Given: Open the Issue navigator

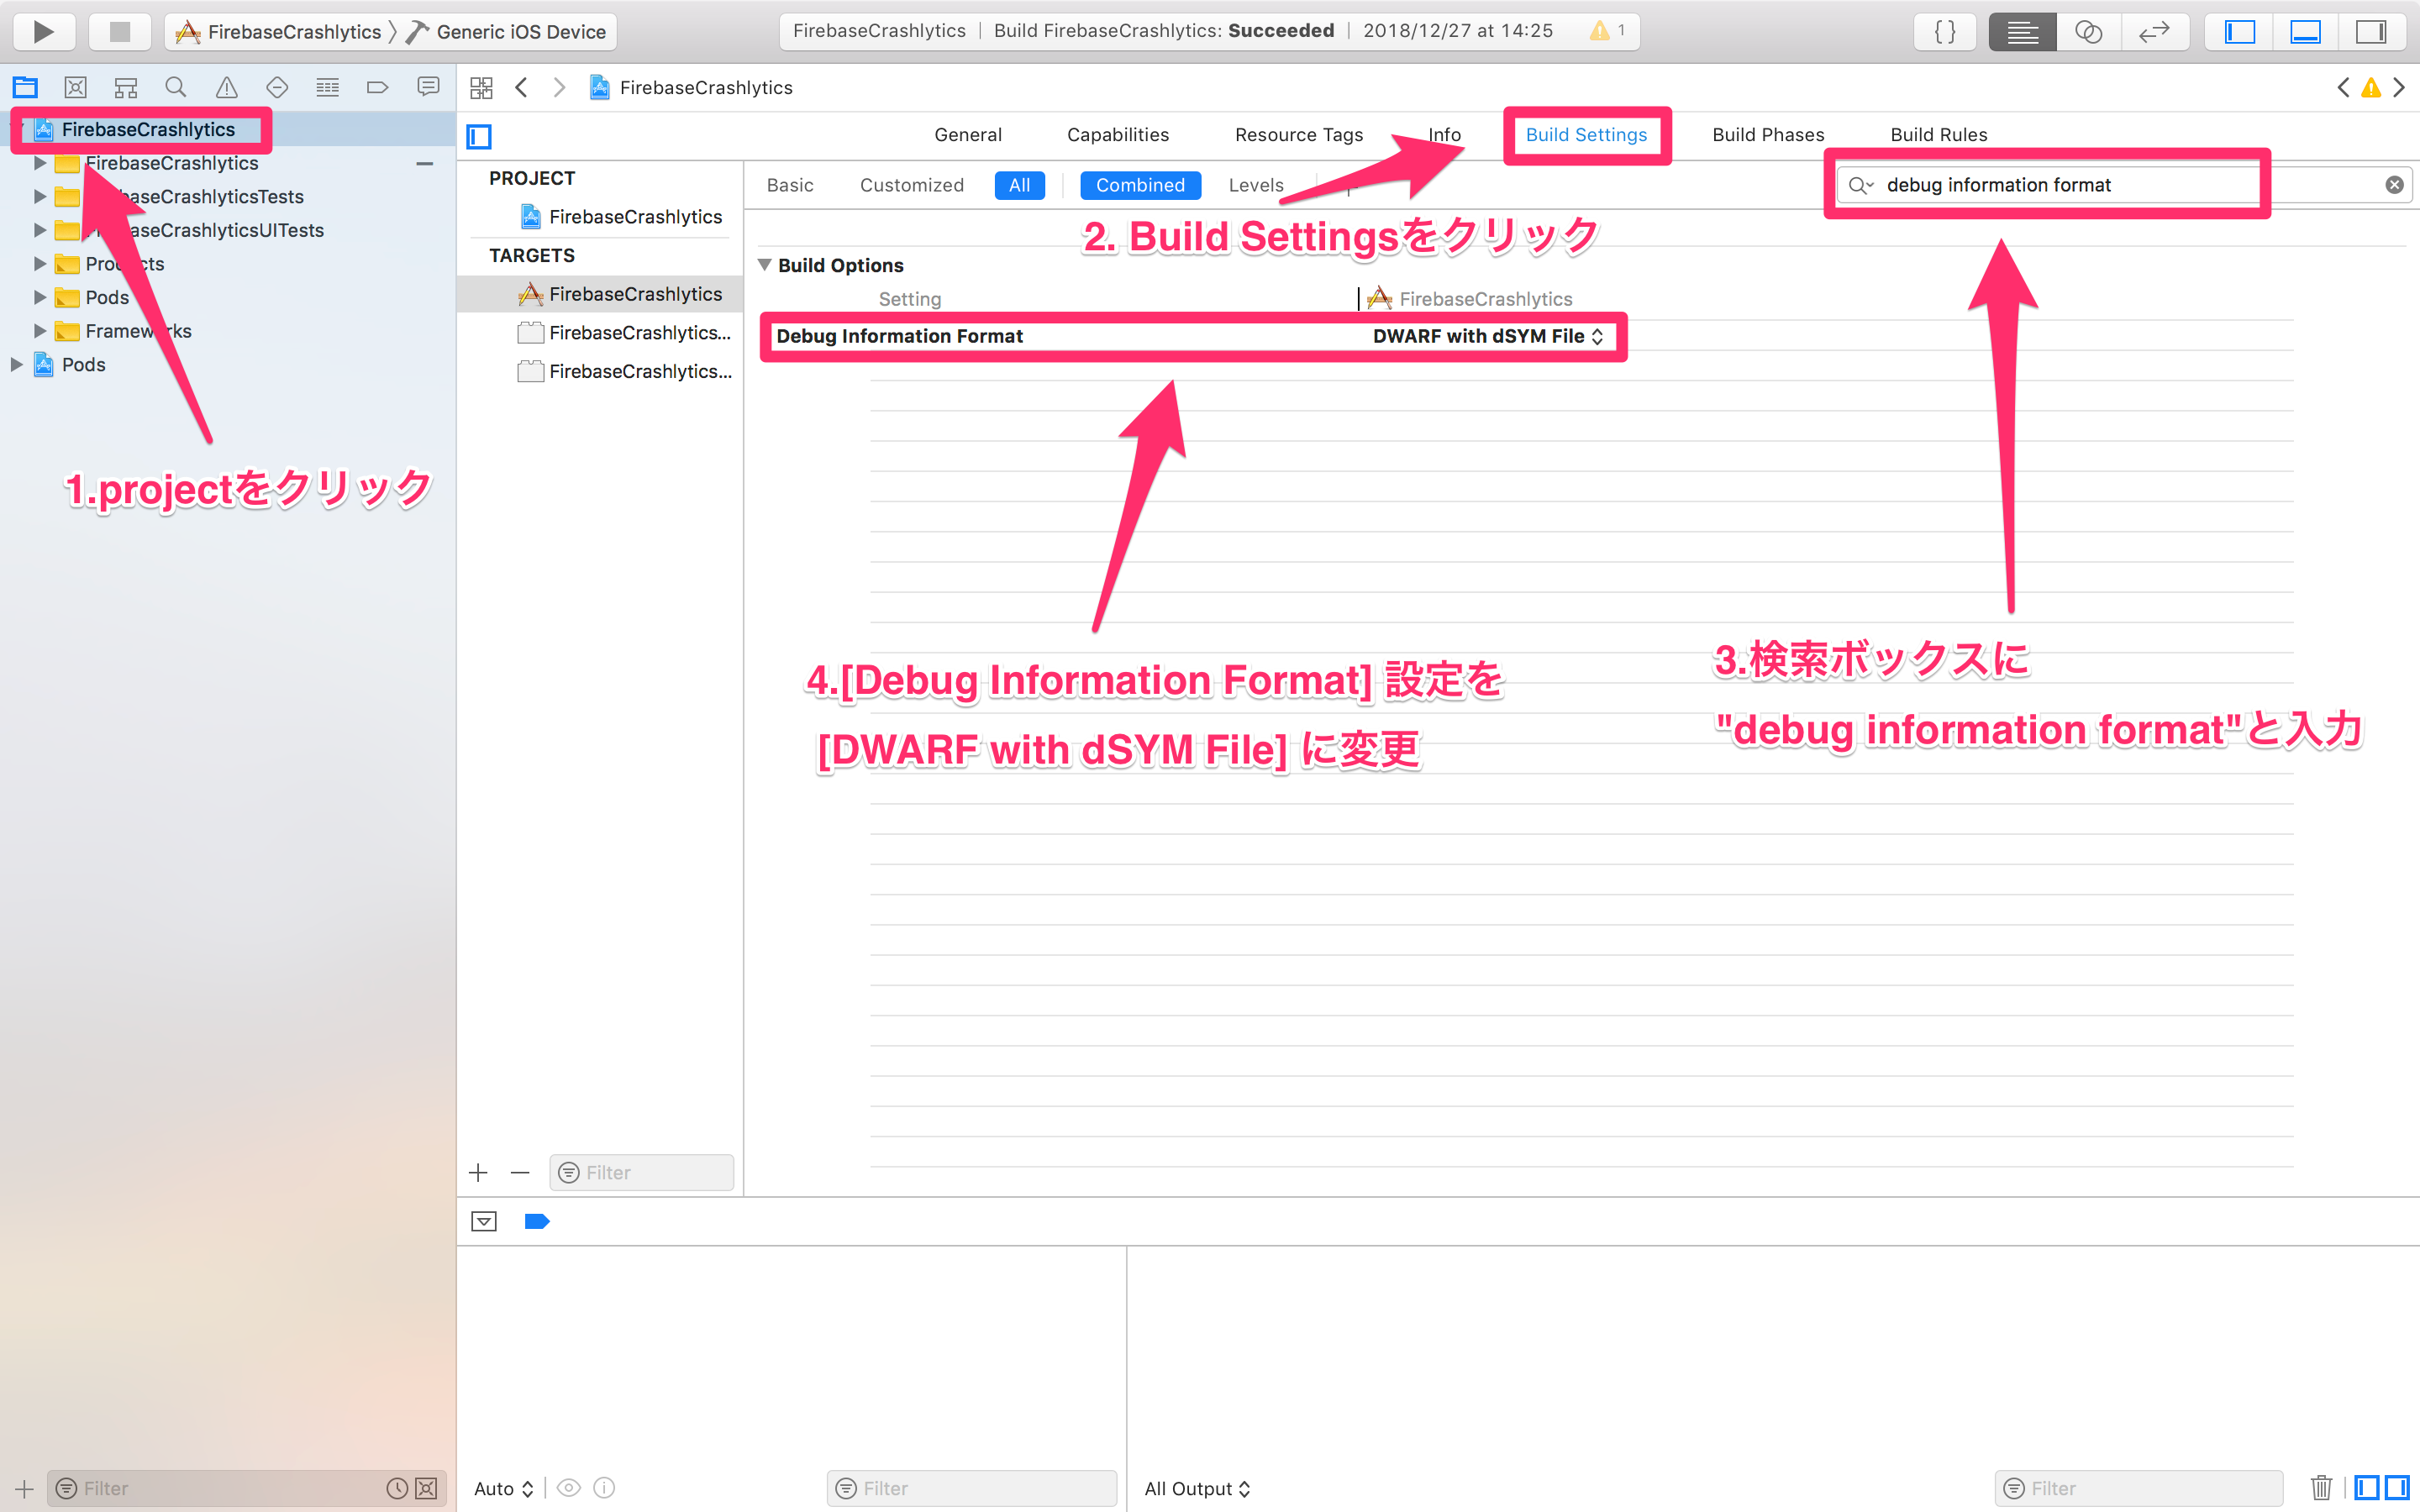Looking at the screenshot, I should pos(226,87).
